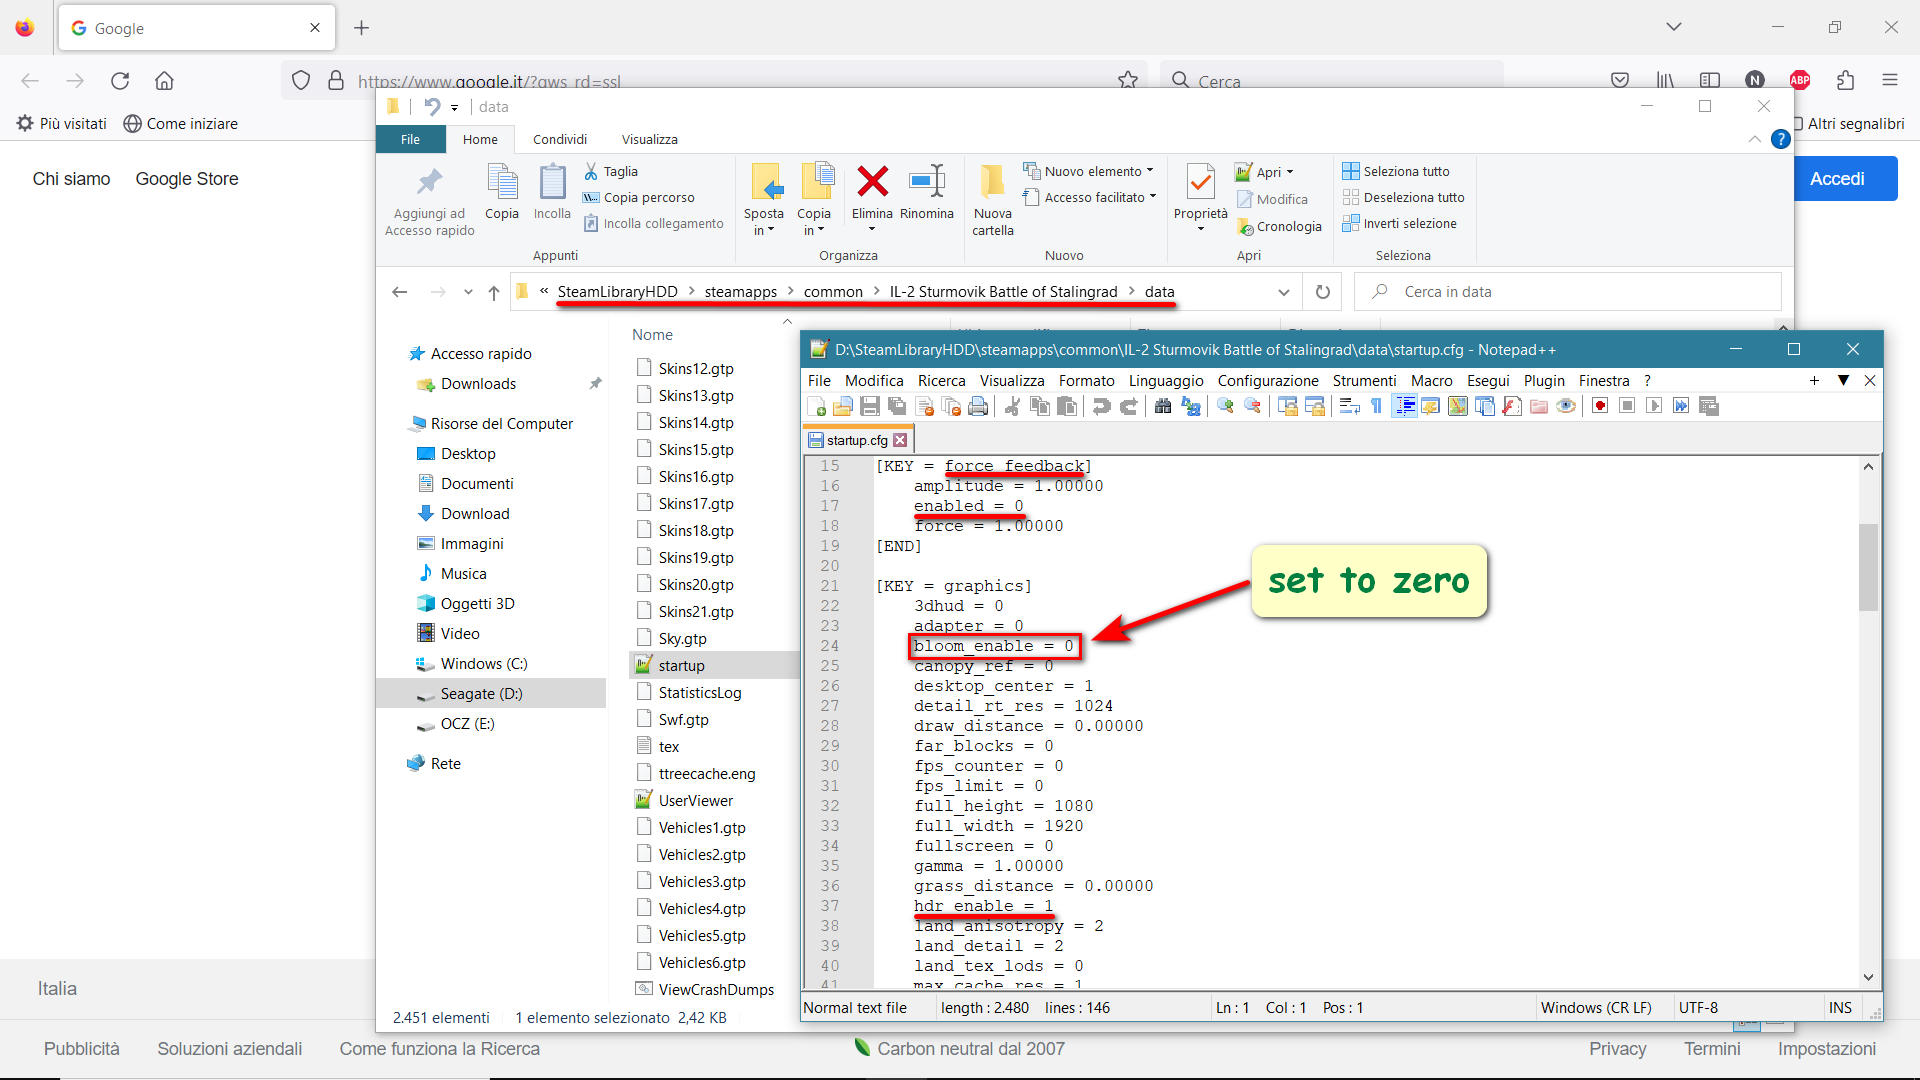
Task: Click the Notepad++ vertical scrollbar thumb
Action: tap(1868, 565)
